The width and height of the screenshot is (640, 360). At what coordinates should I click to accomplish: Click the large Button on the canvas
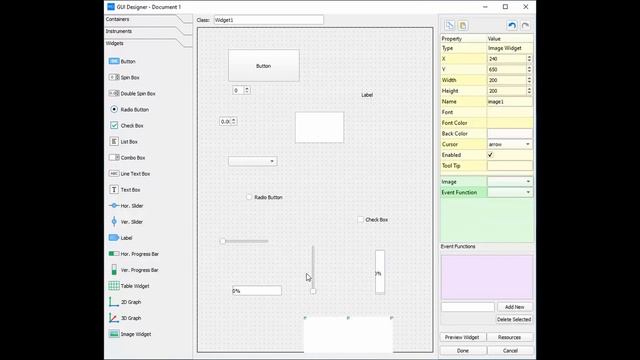(264, 66)
